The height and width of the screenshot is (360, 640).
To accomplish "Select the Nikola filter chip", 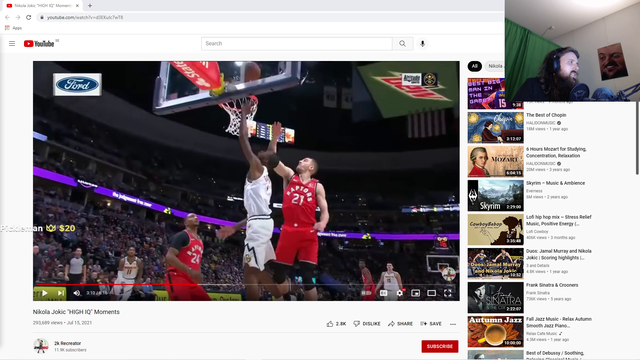I will 495,66.
